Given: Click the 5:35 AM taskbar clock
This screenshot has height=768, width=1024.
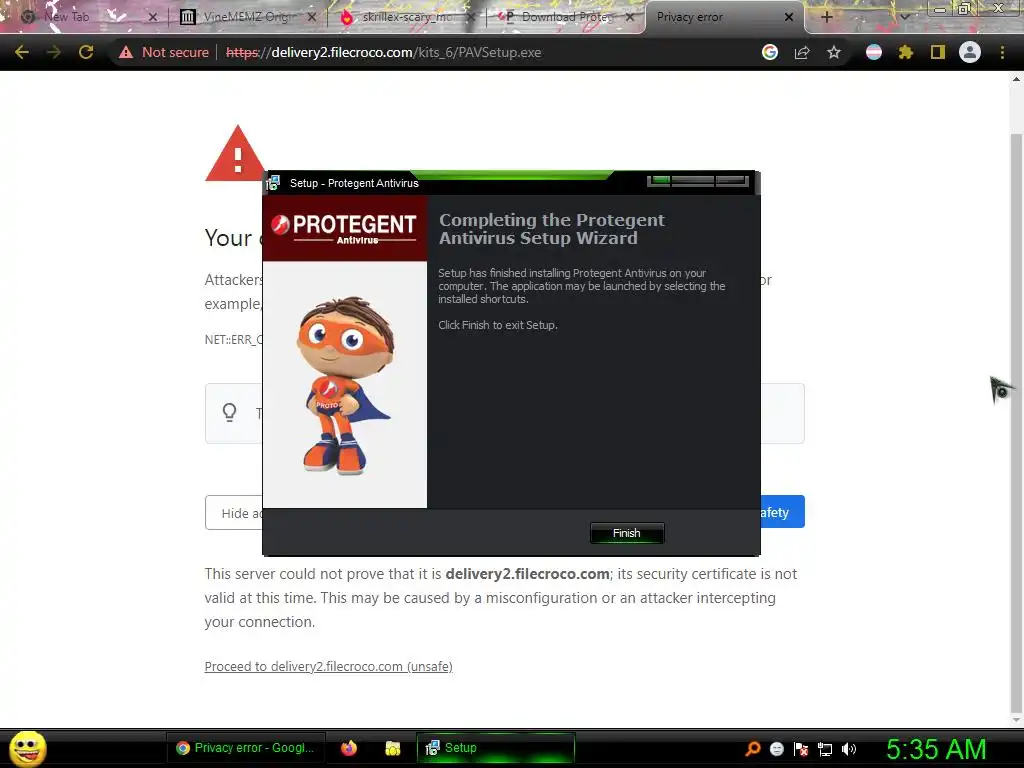Looking at the screenshot, I should point(935,749).
